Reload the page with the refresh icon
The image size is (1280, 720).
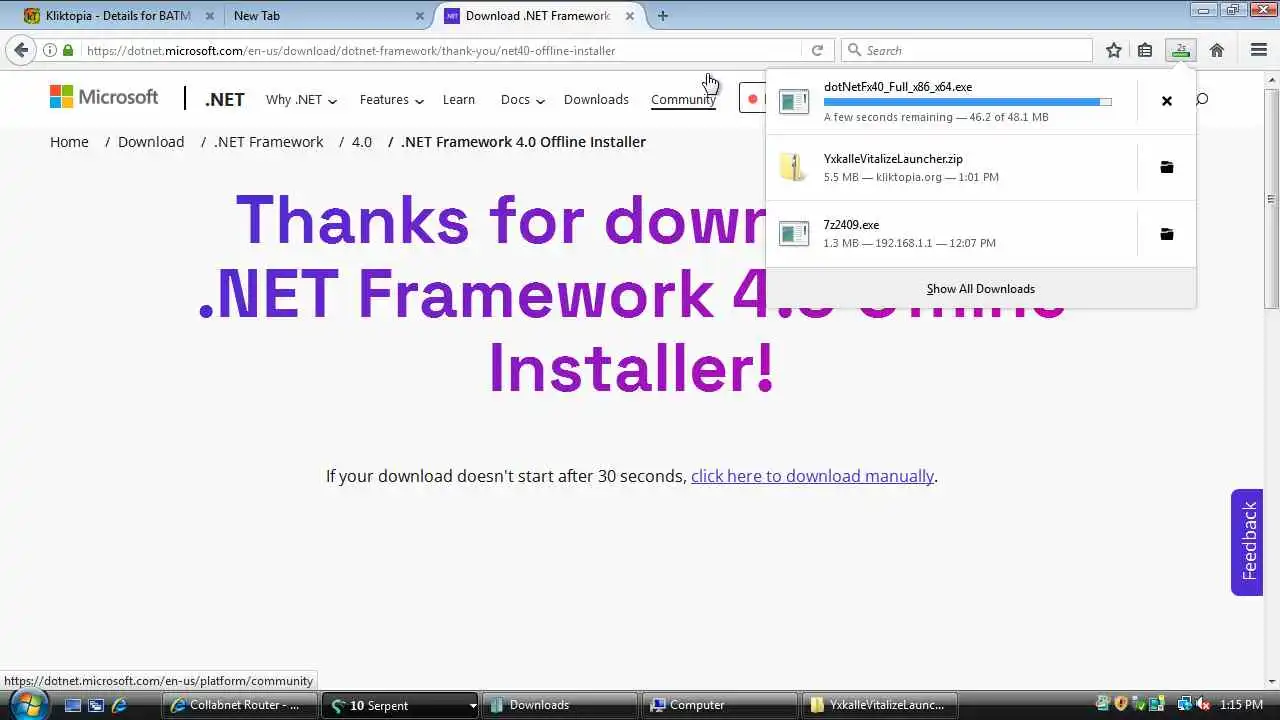[x=817, y=50]
